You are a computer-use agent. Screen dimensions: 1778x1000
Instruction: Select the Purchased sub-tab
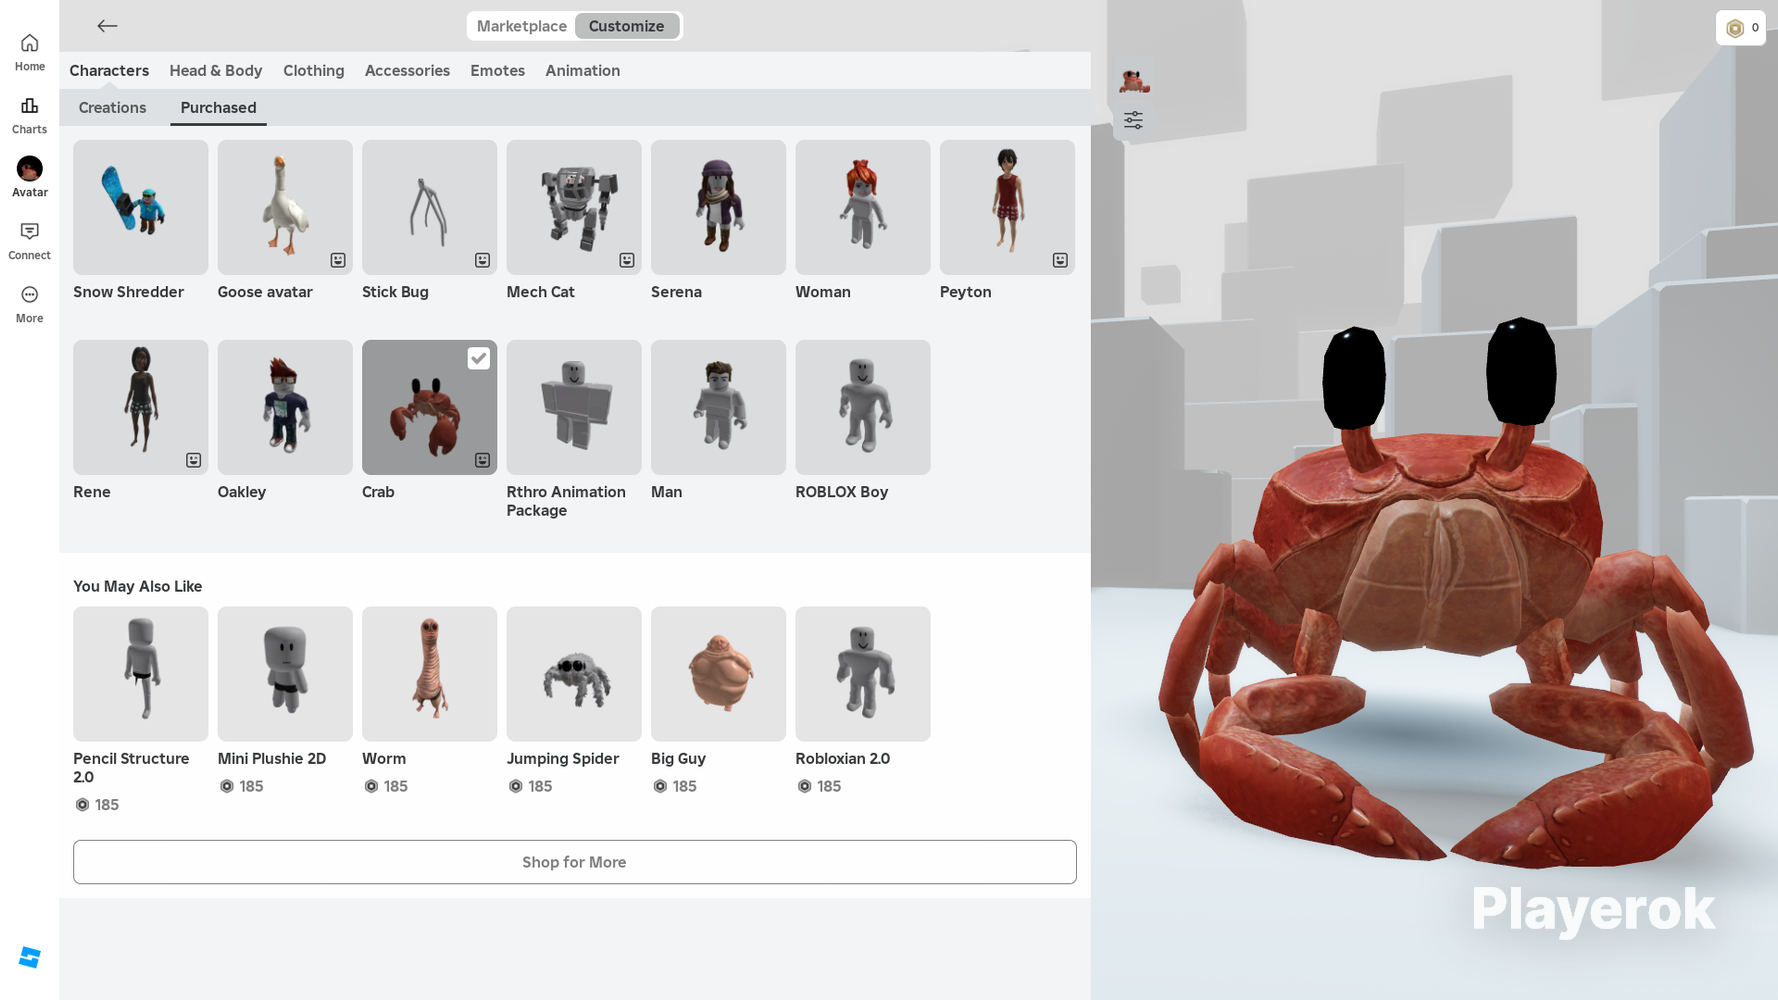218,108
